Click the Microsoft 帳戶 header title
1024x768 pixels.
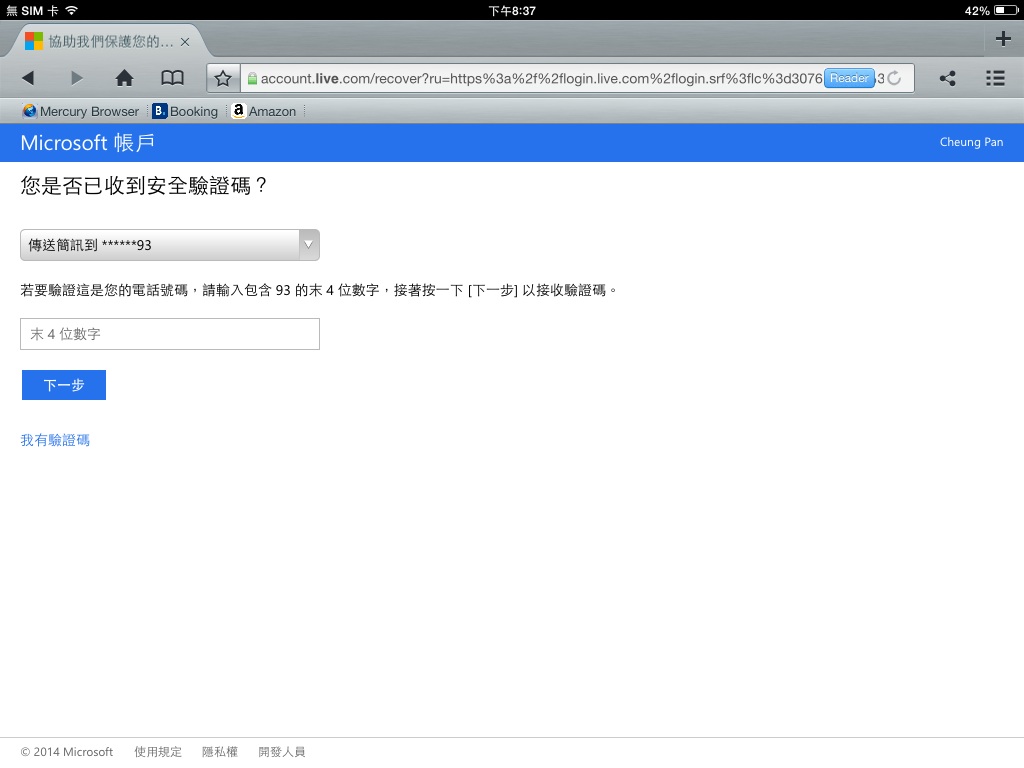[x=88, y=142]
